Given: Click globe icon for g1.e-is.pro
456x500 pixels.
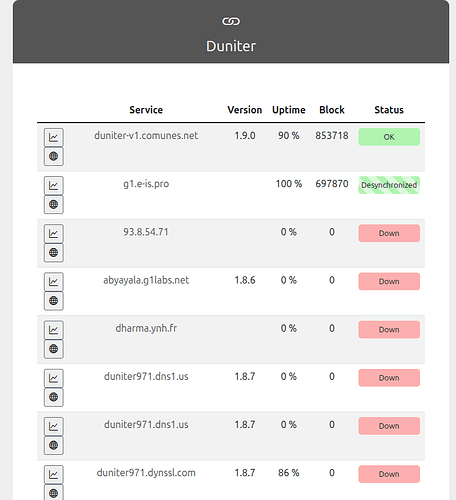Looking at the screenshot, I should (x=54, y=204).
